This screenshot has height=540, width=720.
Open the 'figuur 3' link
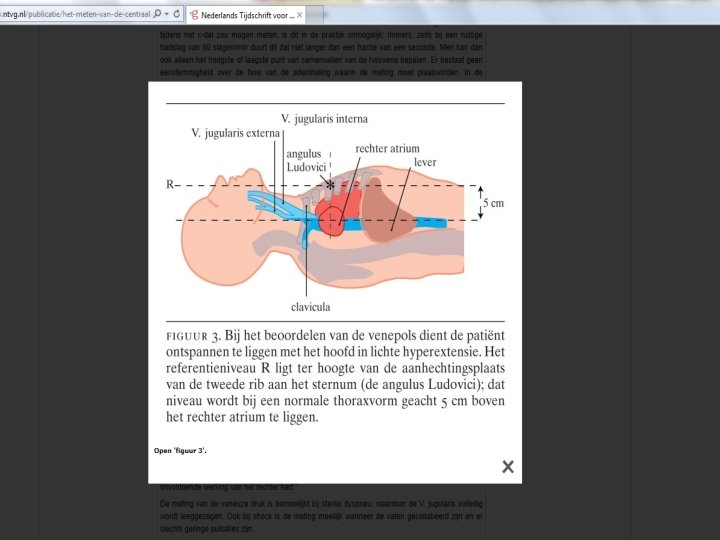coord(180,450)
